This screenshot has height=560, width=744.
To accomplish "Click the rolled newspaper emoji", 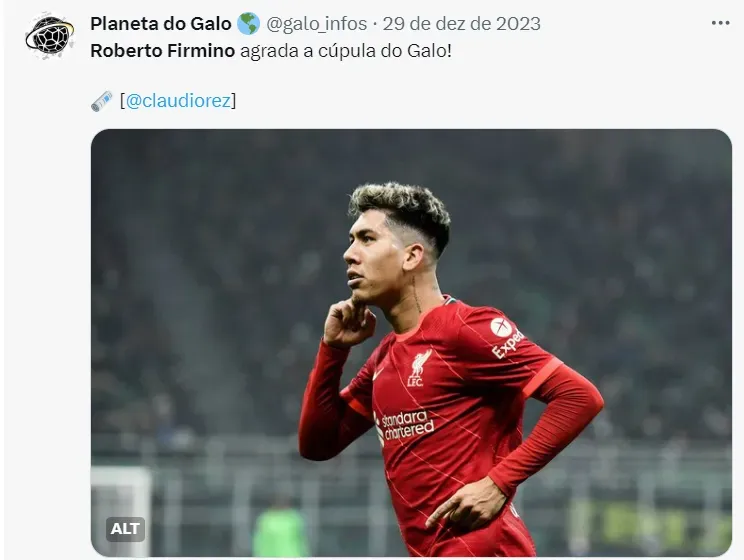I will pyautogui.click(x=102, y=101).
